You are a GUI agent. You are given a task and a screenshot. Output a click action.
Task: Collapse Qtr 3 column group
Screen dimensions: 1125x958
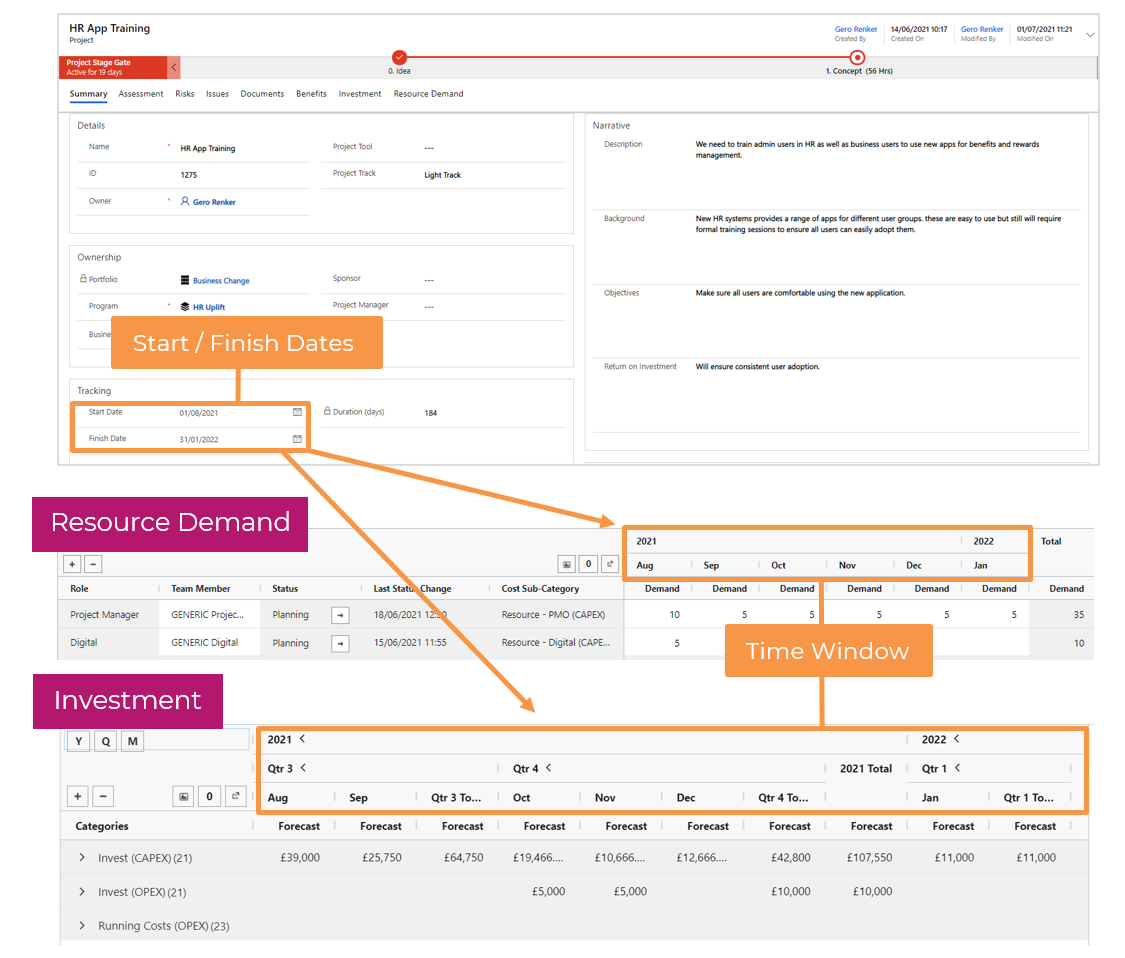click(303, 768)
